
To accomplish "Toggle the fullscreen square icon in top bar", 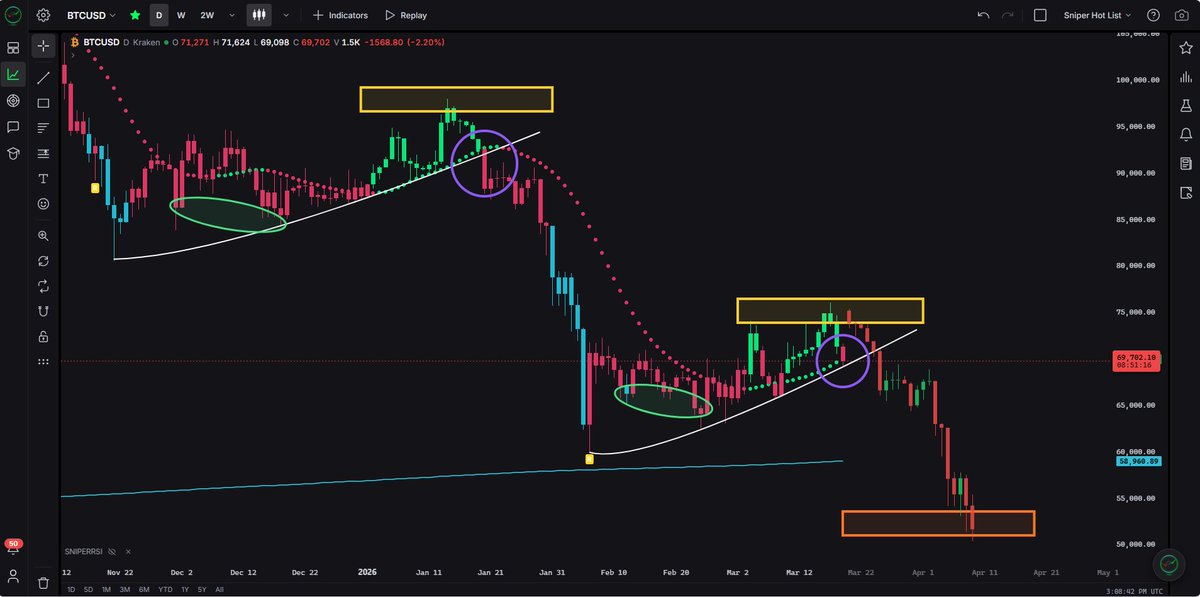I will tap(1040, 15).
